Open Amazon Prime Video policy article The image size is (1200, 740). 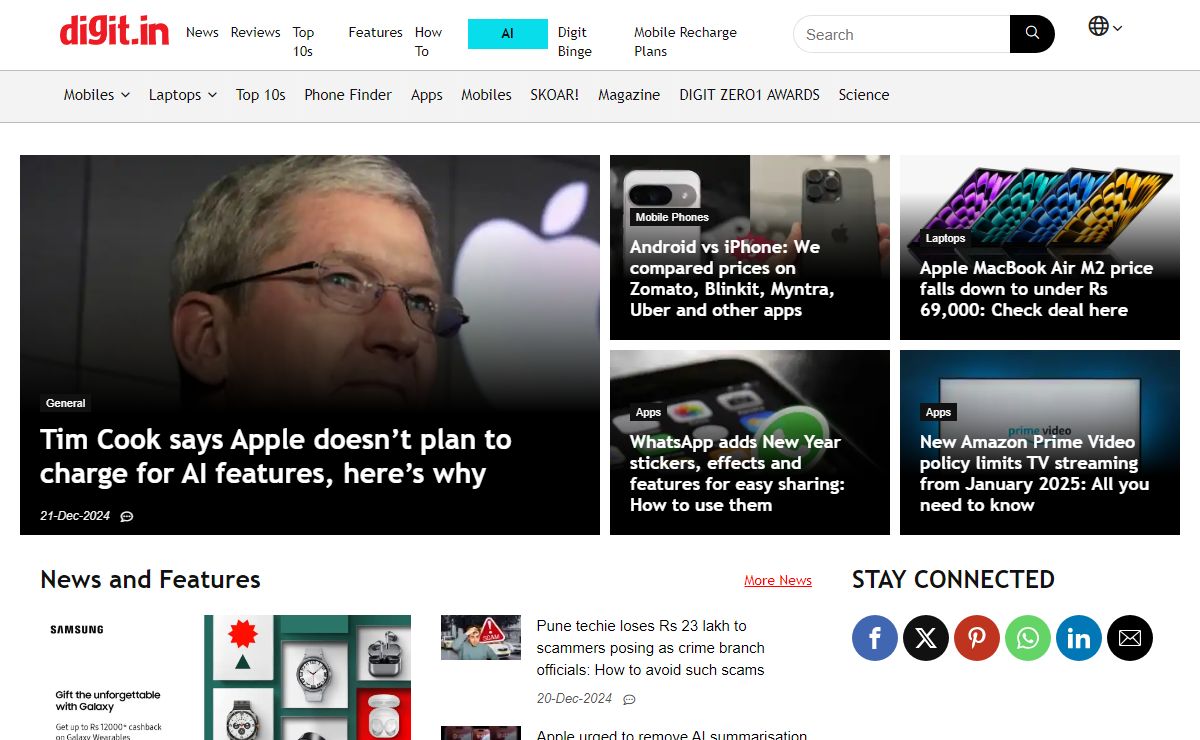[x=1035, y=474]
